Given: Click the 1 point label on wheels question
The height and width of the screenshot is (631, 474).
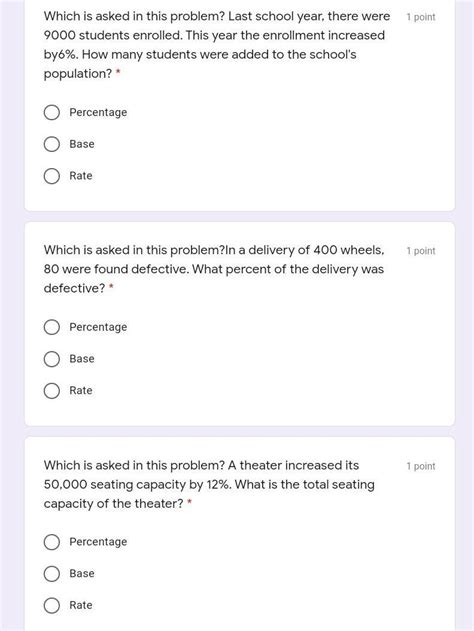Looking at the screenshot, I should click(421, 251).
